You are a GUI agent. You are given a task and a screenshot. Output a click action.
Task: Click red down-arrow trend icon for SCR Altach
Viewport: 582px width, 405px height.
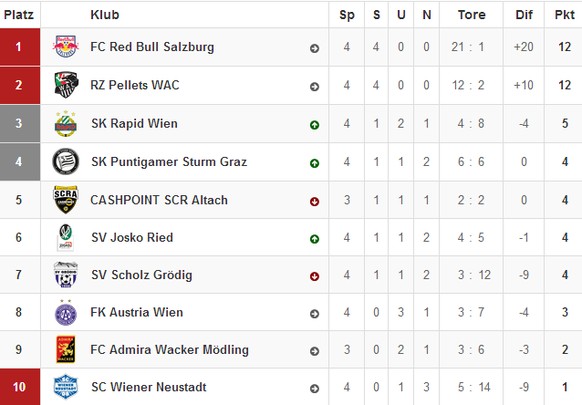pyautogui.click(x=314, y=202)
